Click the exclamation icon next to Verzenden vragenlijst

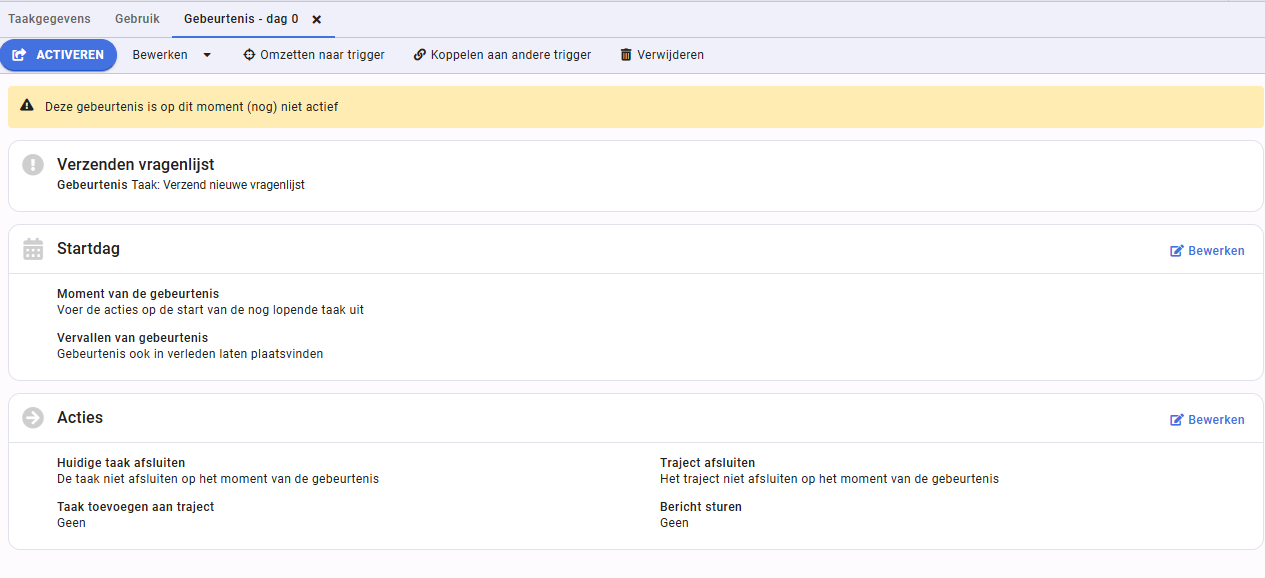pos(33,164)
